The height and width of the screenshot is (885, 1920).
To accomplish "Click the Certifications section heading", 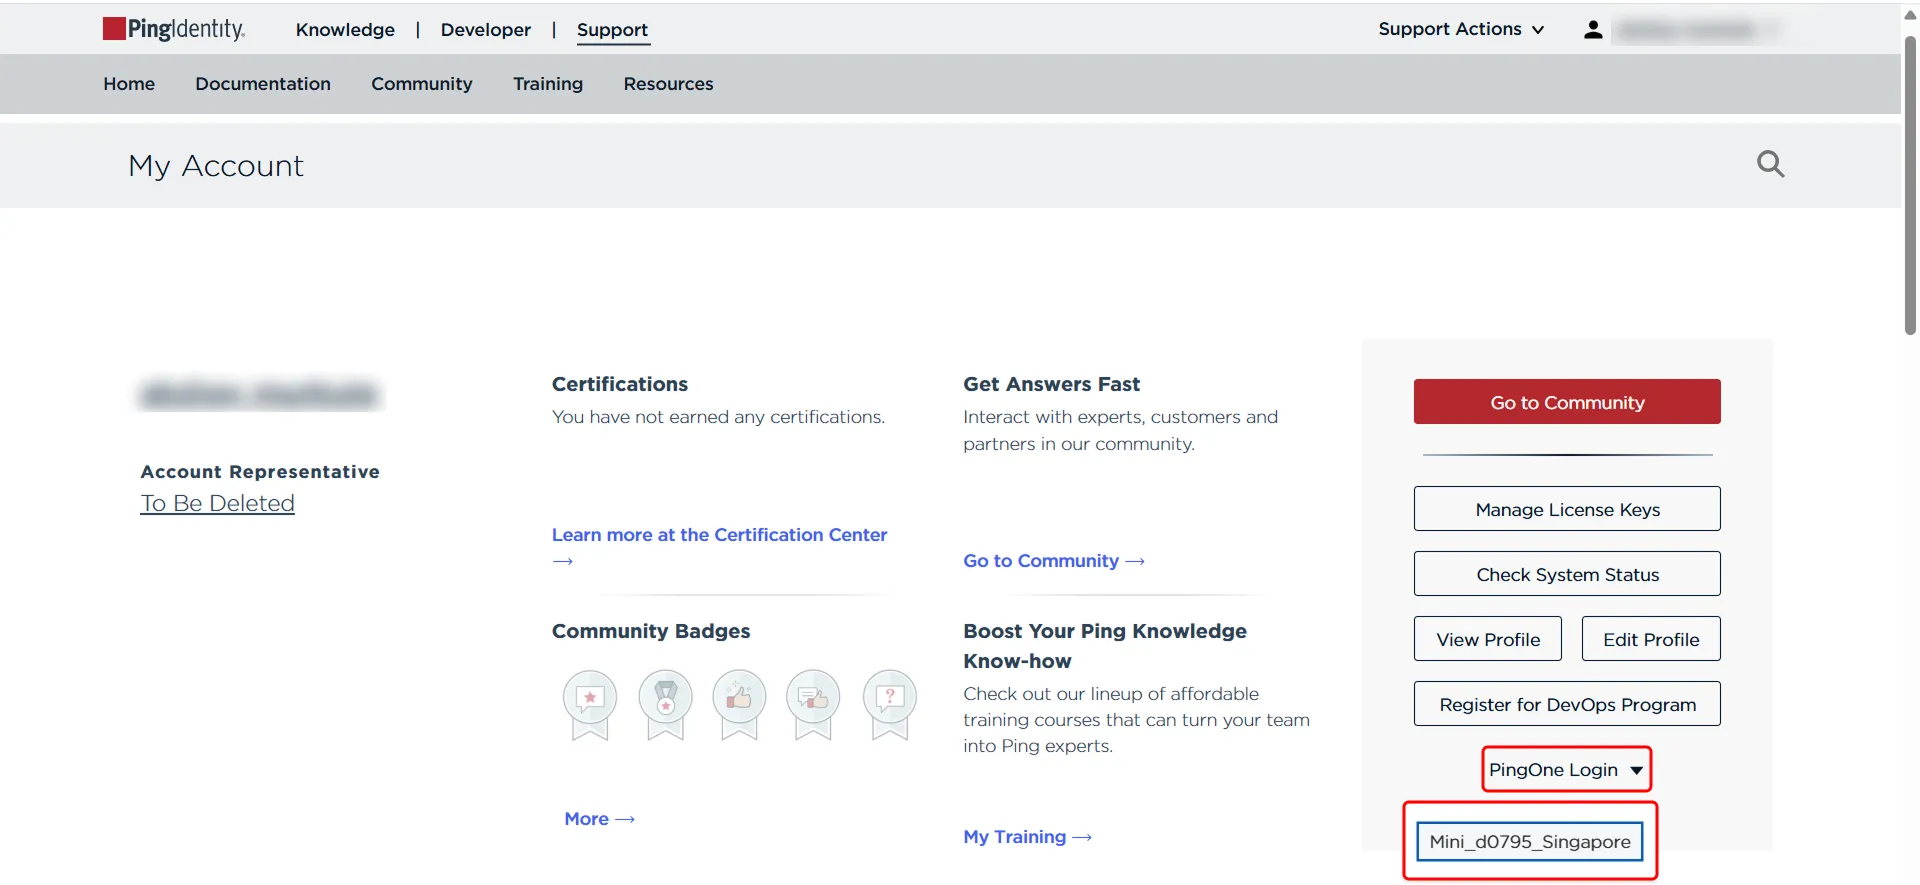I will click(x=620, y=384).
